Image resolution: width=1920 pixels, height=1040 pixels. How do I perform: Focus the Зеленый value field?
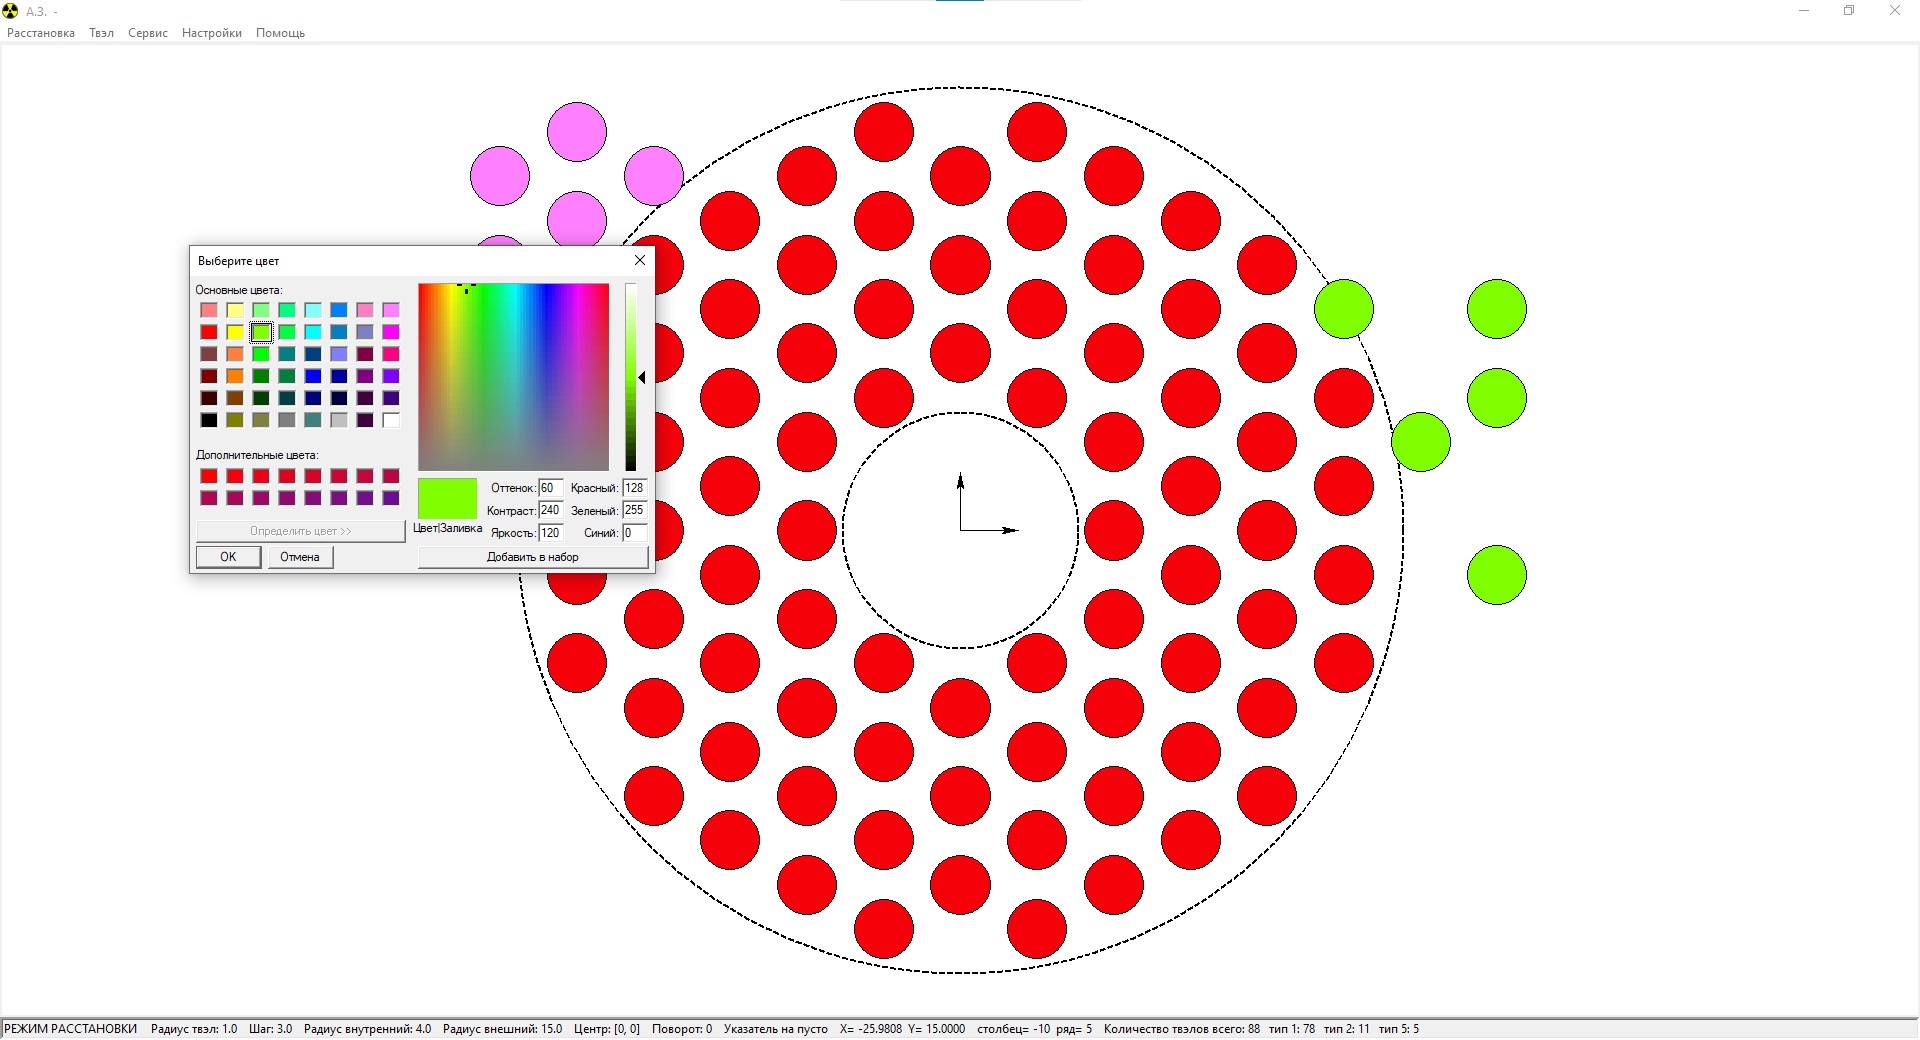click(635, 510)
